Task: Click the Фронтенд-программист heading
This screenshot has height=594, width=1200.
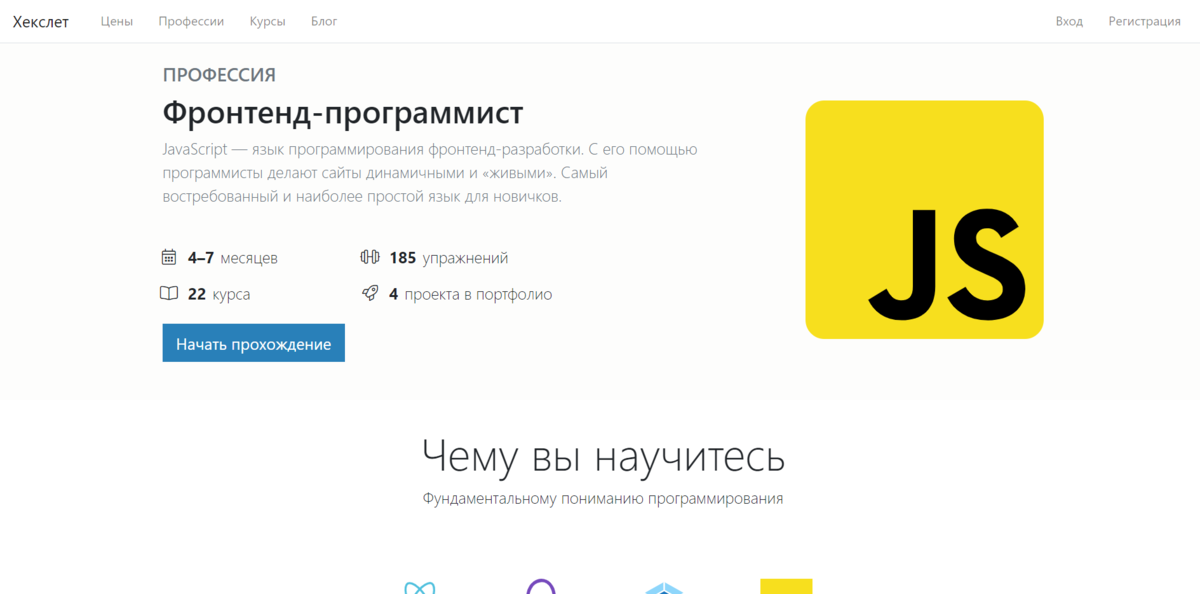Action: coord(343,113)
